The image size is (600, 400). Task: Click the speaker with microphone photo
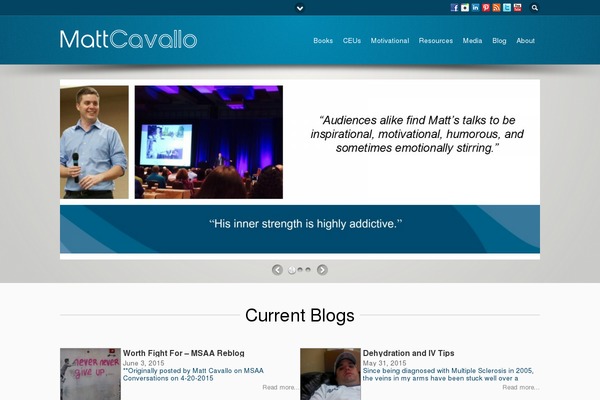94,142
